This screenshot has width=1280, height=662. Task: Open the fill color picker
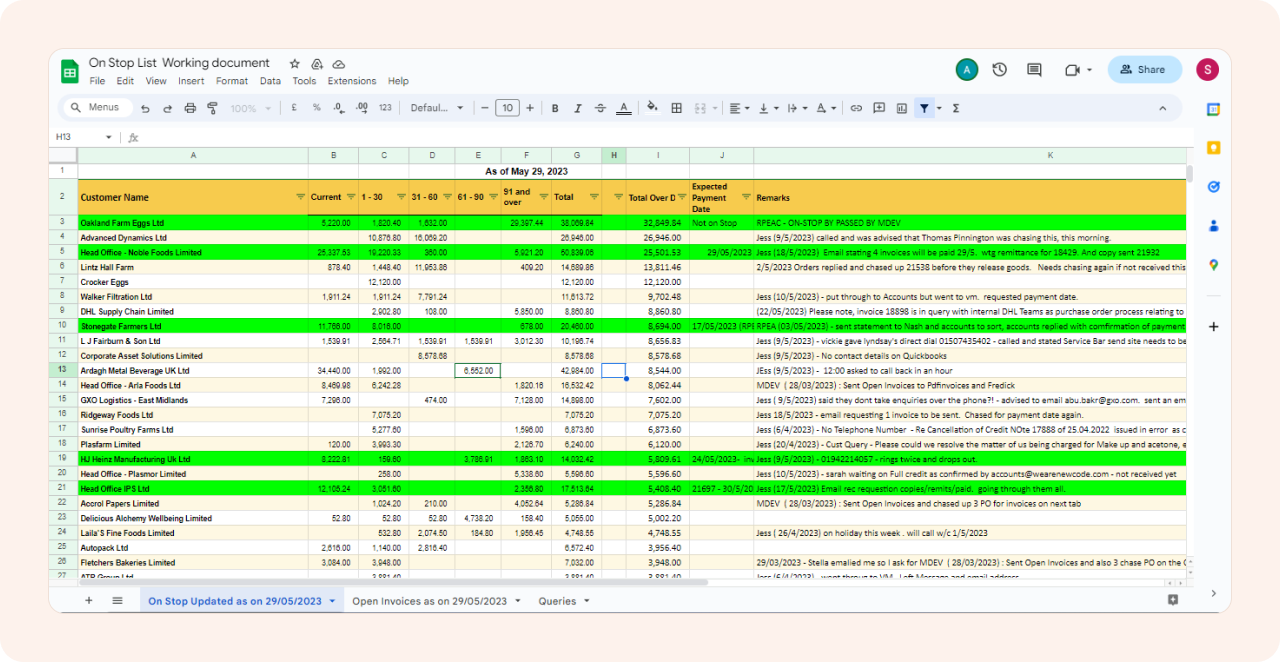pyautogui.click(x=653, y=108)
